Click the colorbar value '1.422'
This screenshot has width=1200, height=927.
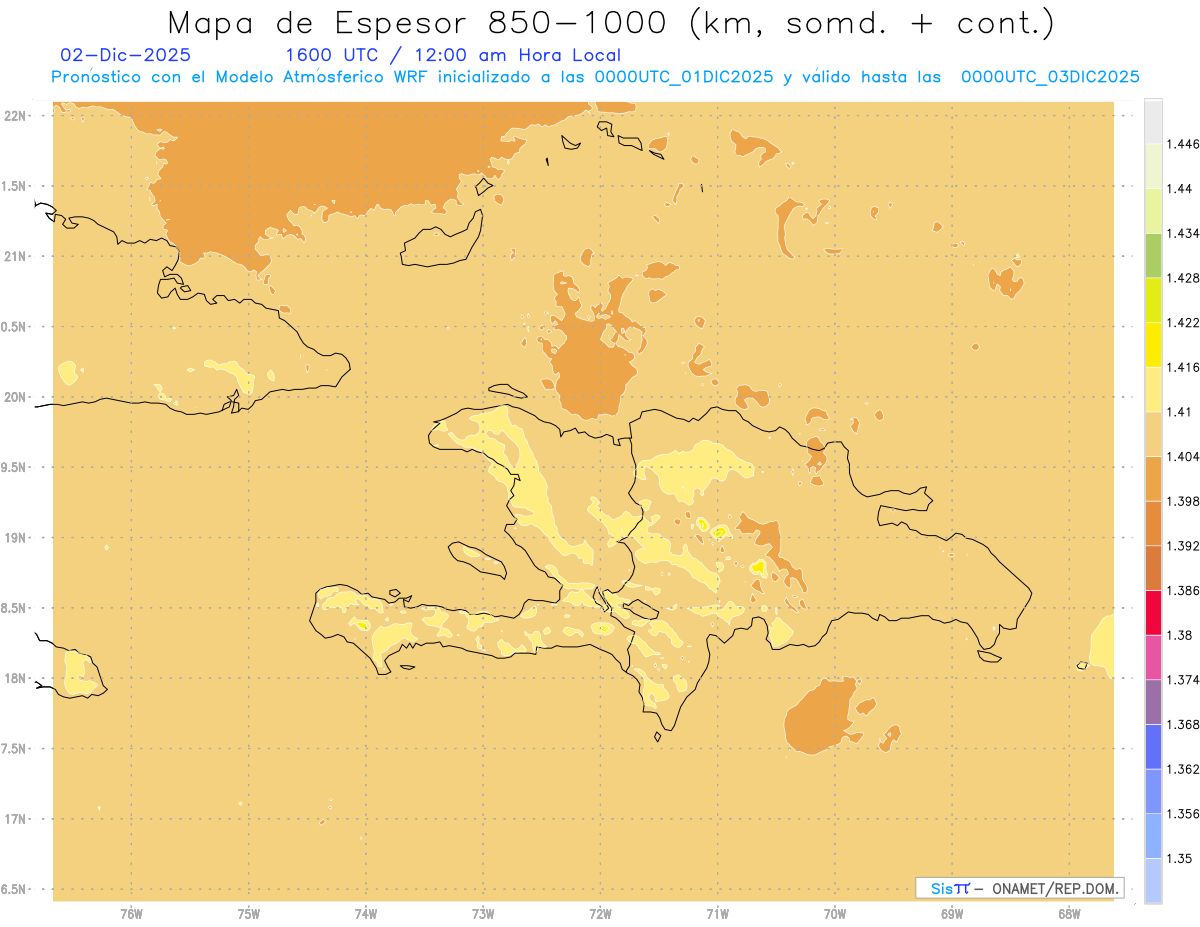click(x=1185, y=322)
